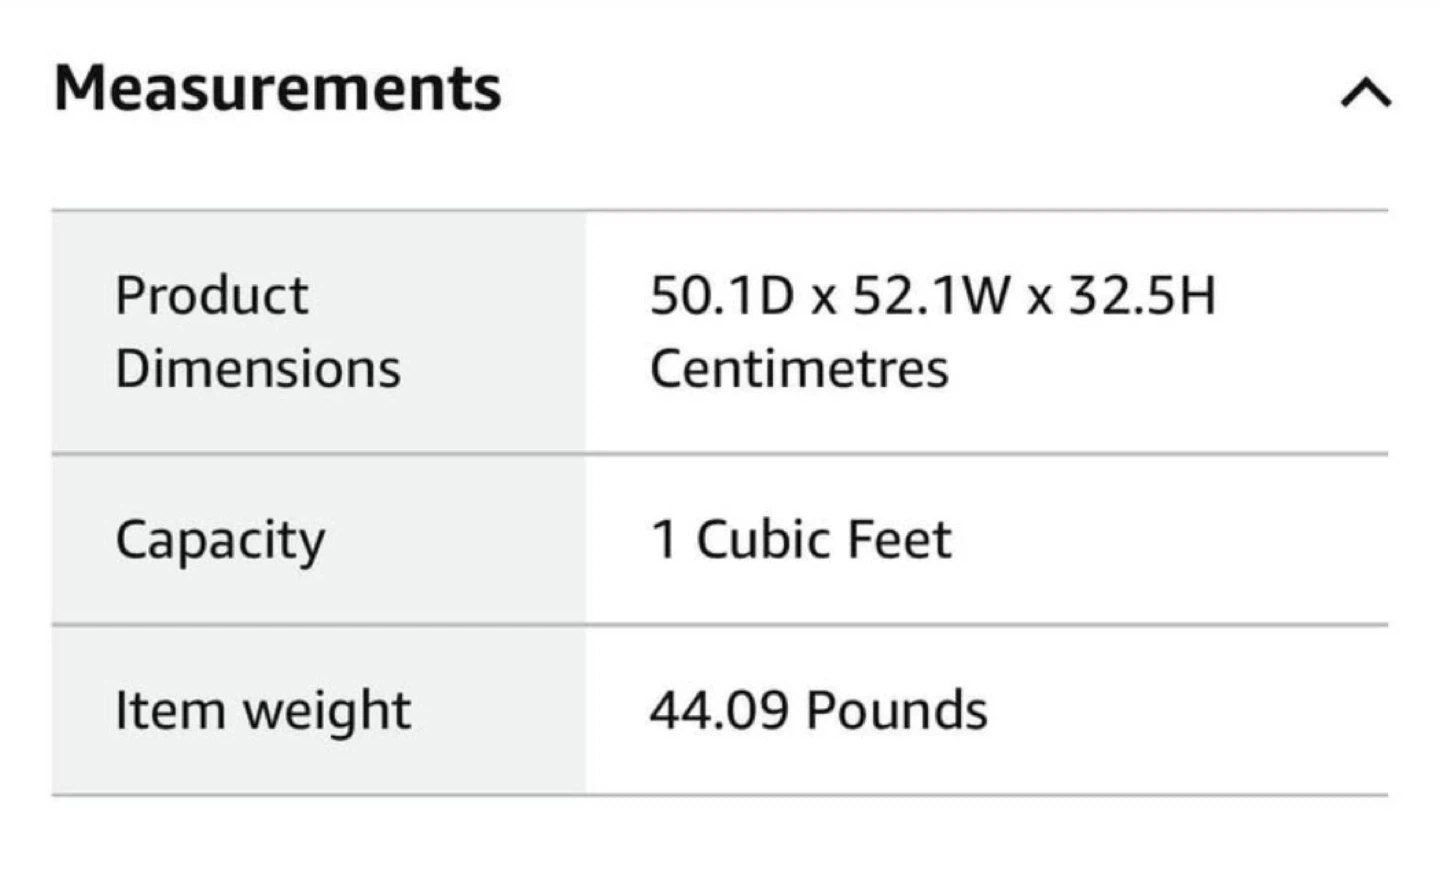Click the word Product in first row

pos(212,296)
